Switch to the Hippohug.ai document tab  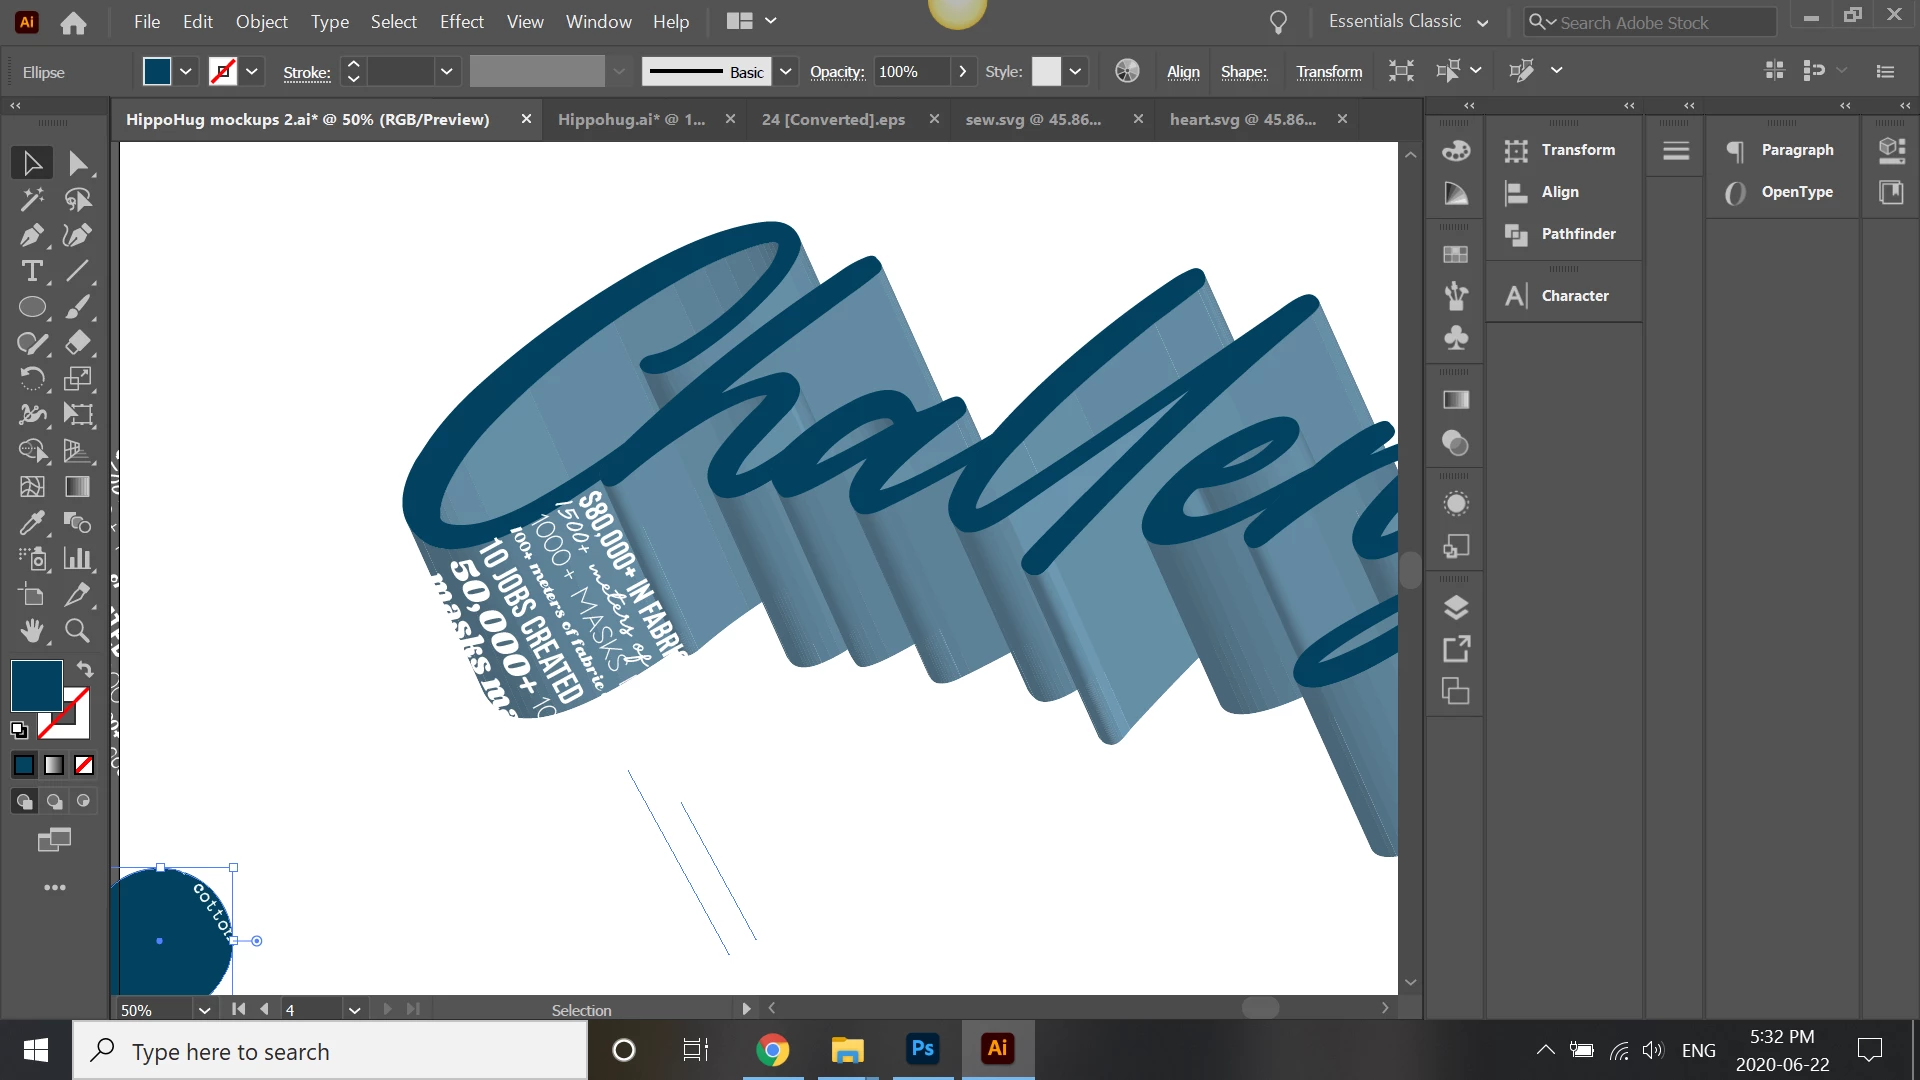[x=631, y=119]
